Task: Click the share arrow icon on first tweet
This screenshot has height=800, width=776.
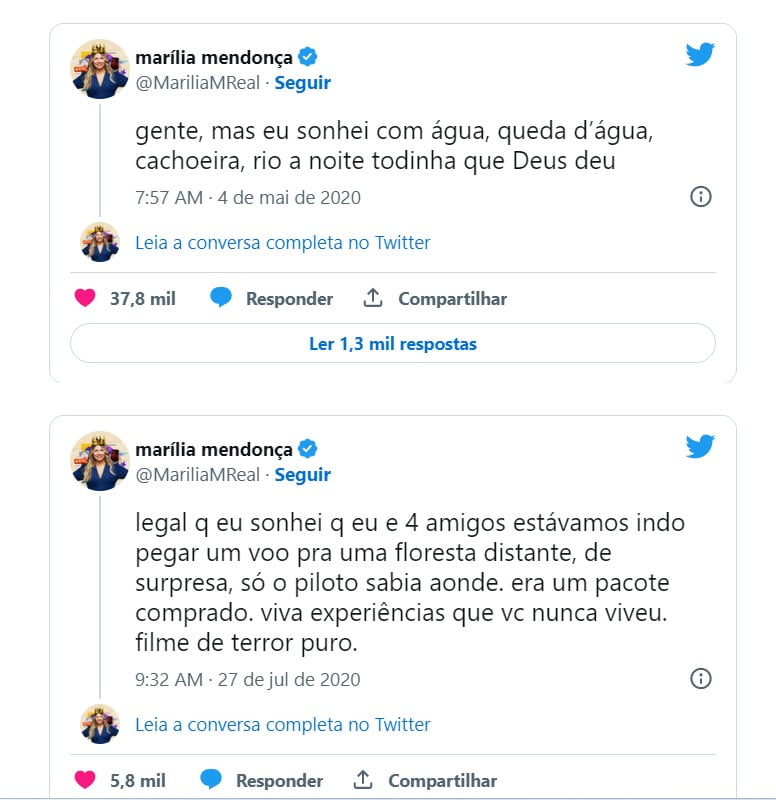Action: (373, 297)
